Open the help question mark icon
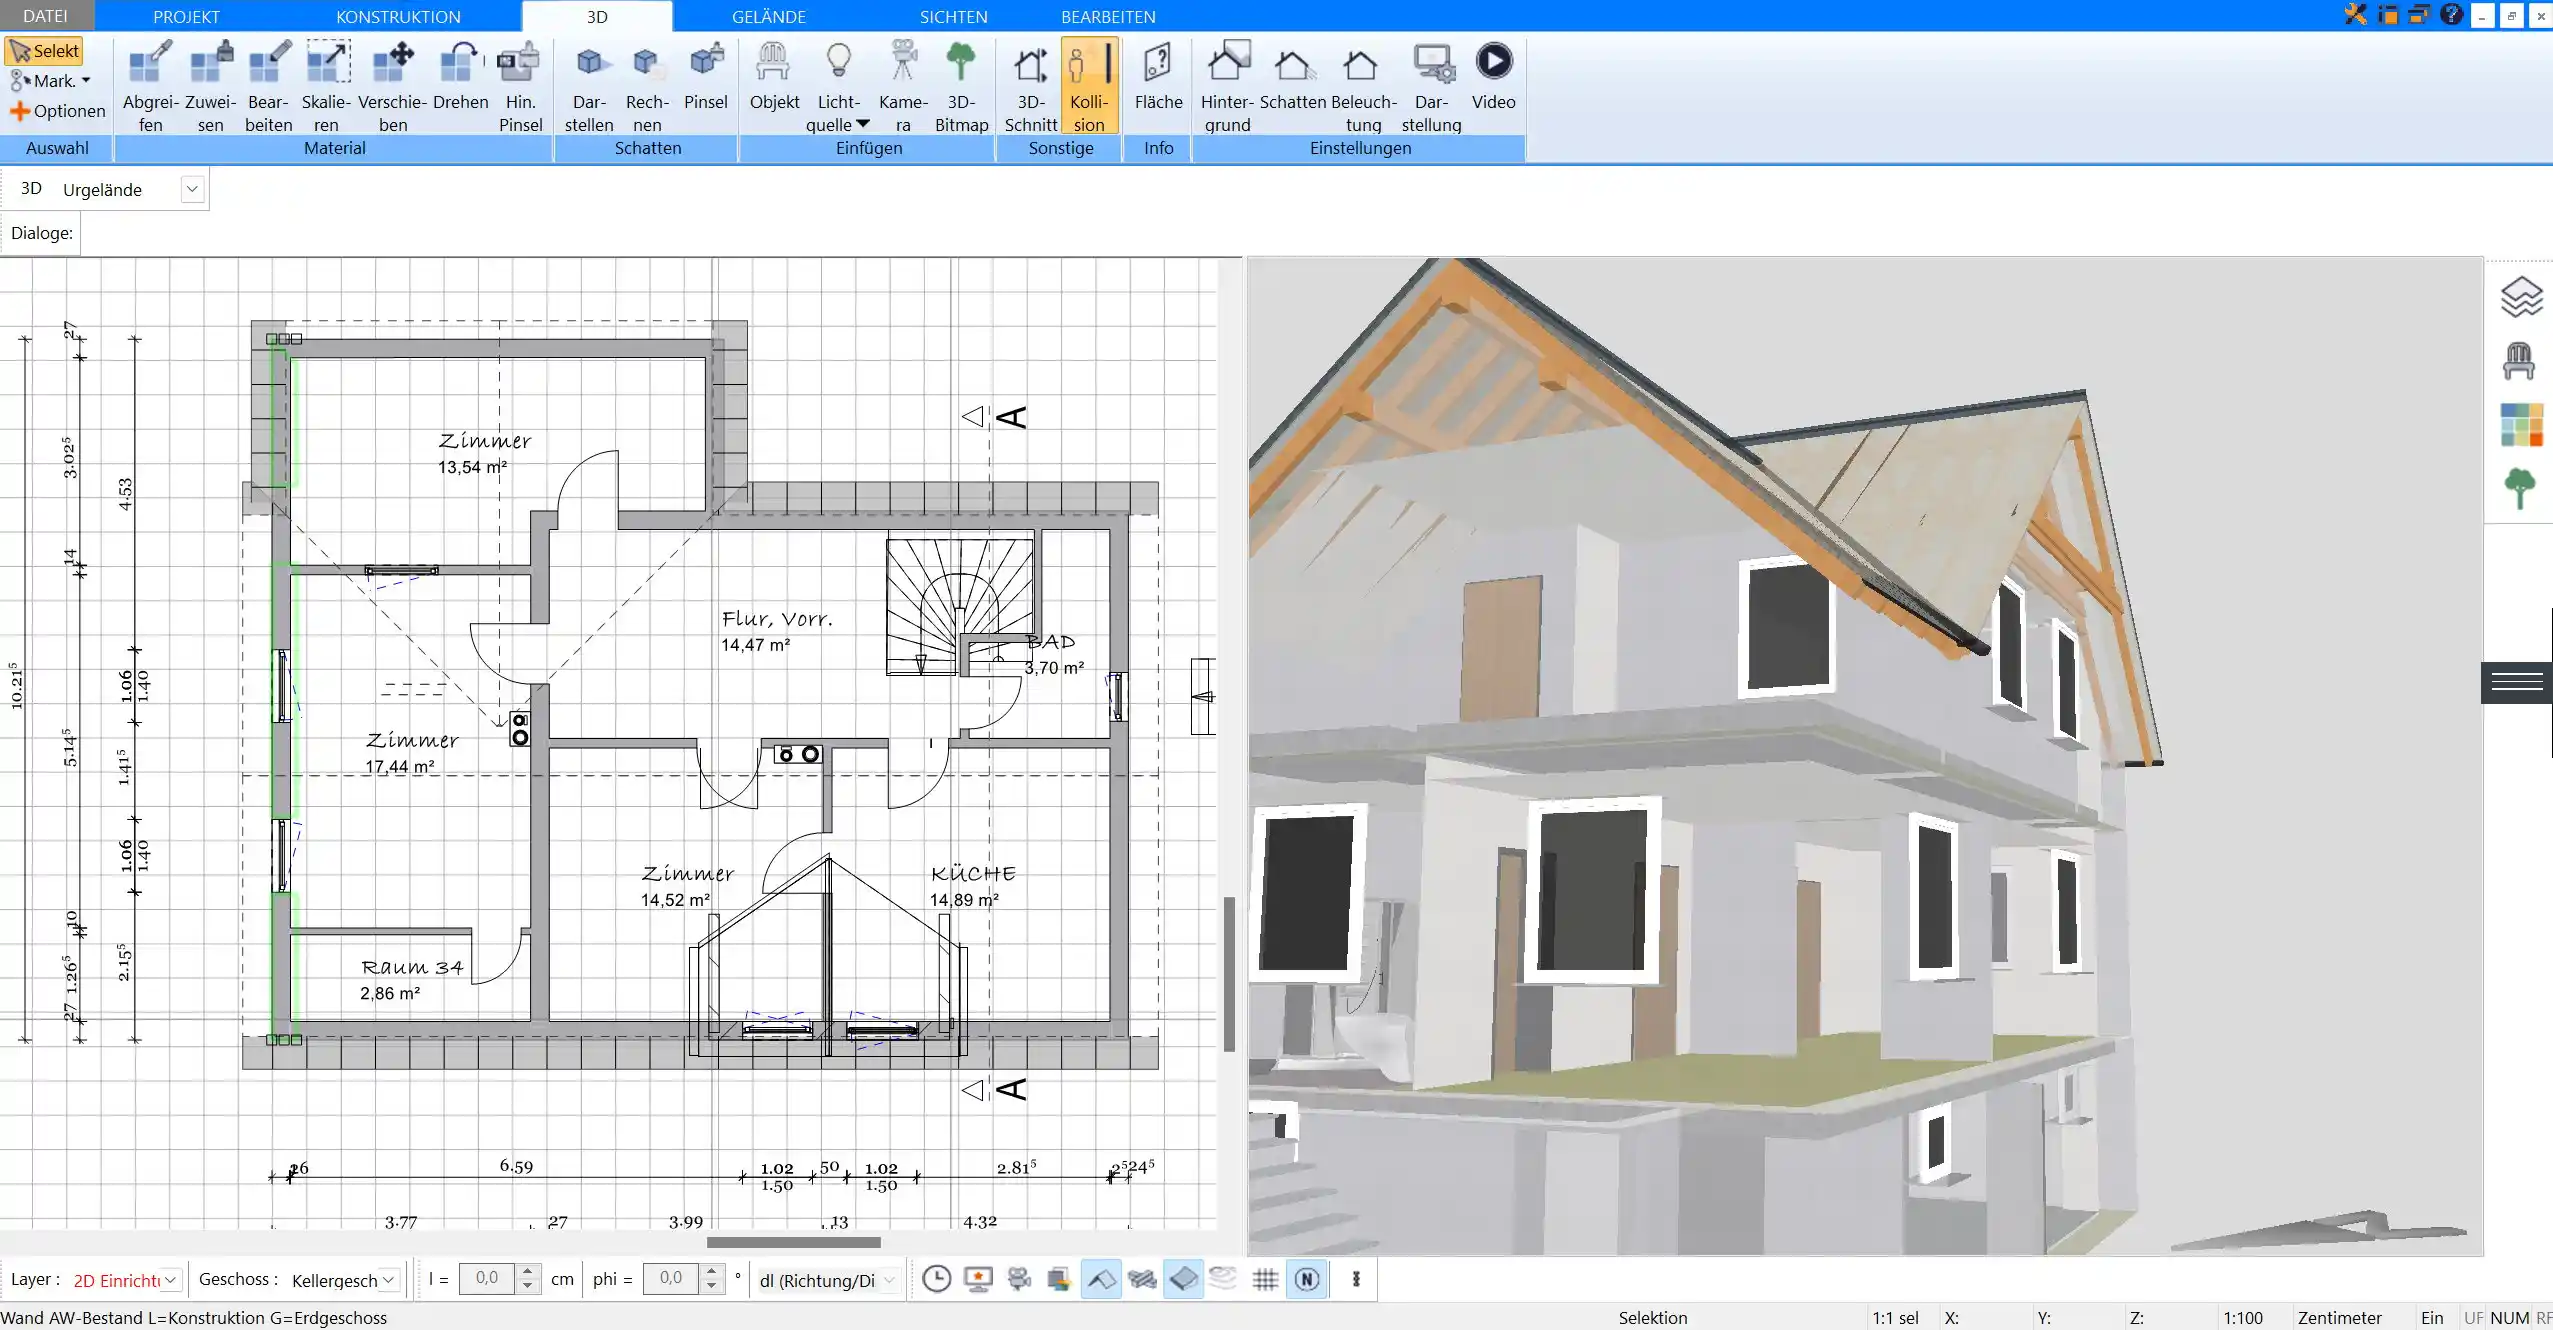Viewport: 2553px width, 1330px height. point(2451,15)
